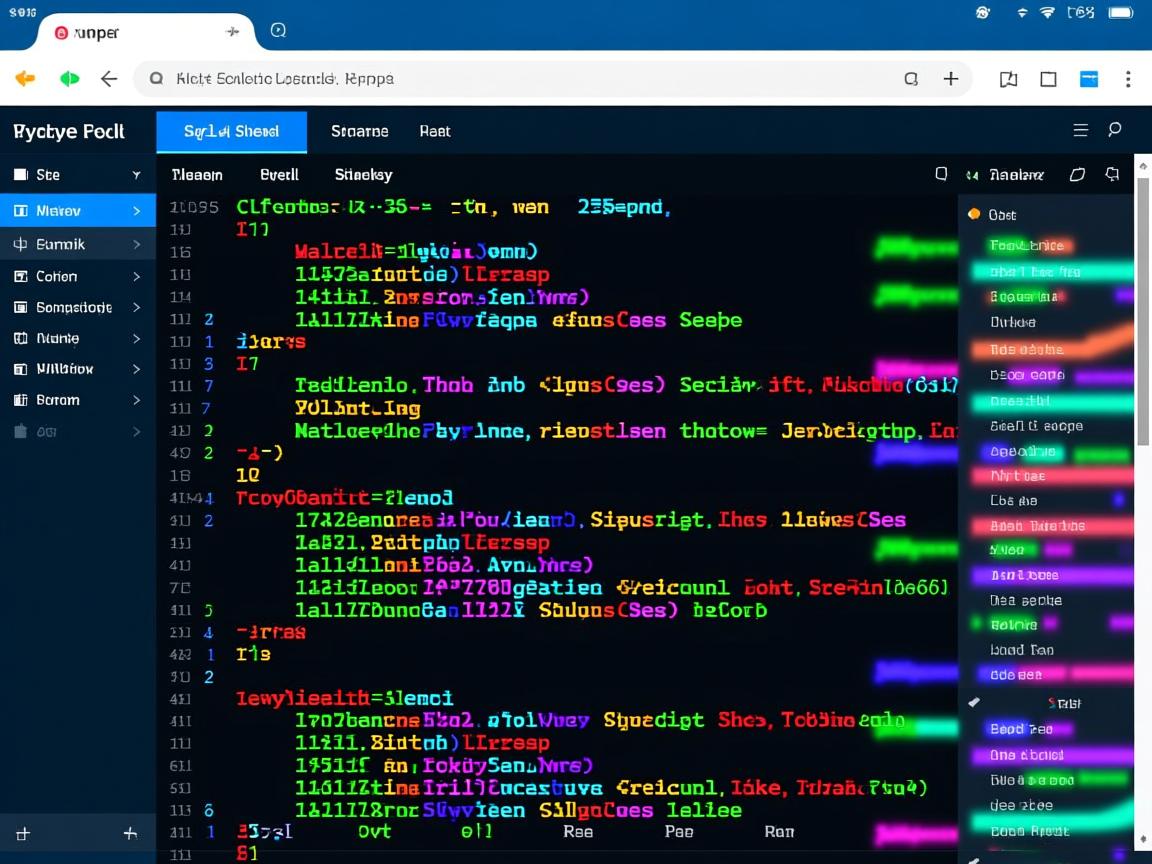Image resolution: width=1152 pixels, height=864 pixels.
Task: Open the browser three-dot menu
Action: pyautogui.click(x=1128, y=79)
